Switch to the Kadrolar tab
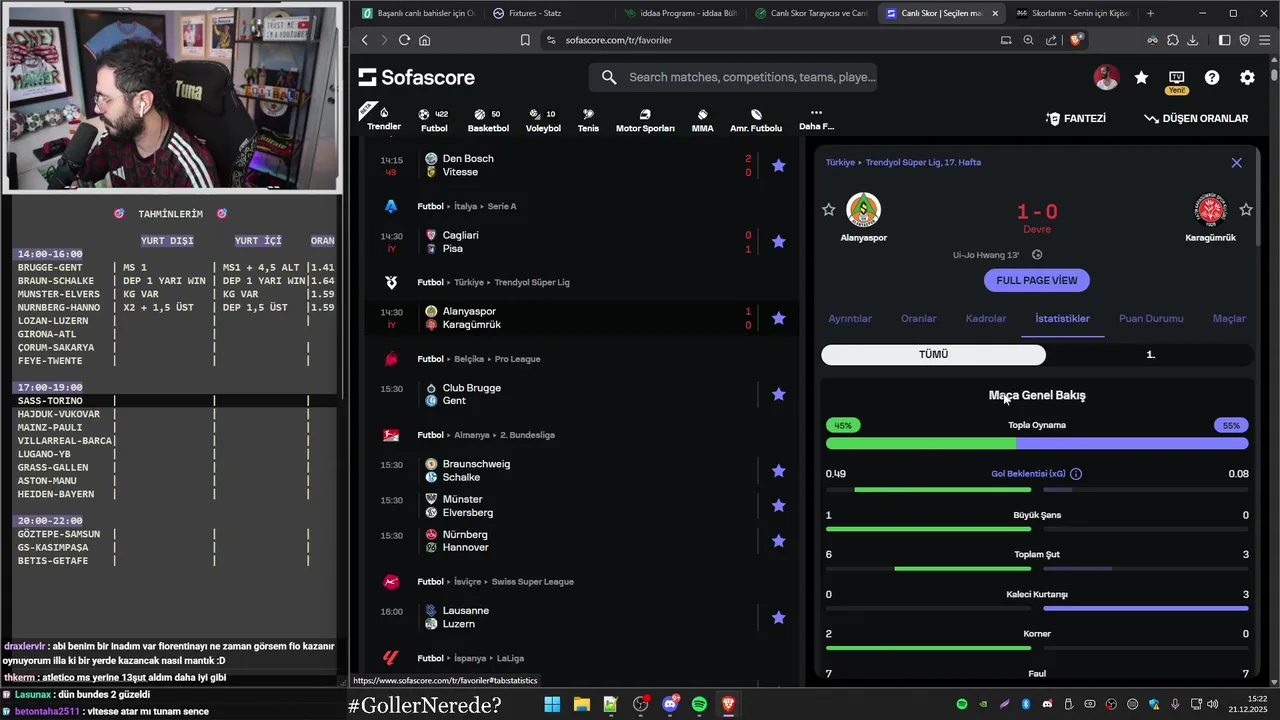The height and width of the screenshot is (720, 1280). point(986,318)
